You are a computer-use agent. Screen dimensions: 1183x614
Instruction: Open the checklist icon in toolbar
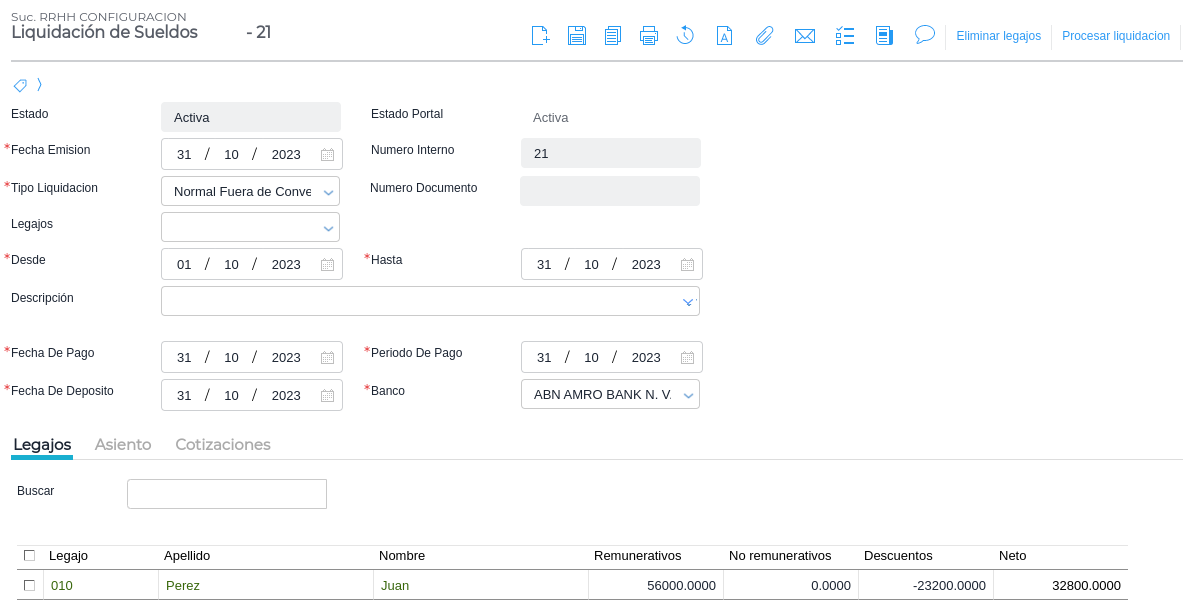(x=845, y=36)
